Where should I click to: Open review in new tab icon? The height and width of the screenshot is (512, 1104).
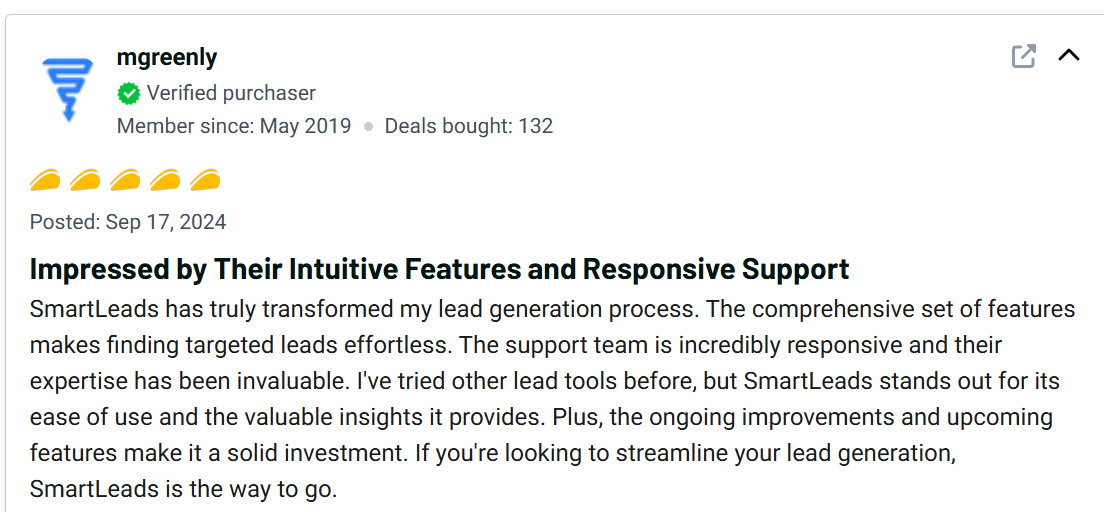pyautogui.click(x=1023, y=56)
